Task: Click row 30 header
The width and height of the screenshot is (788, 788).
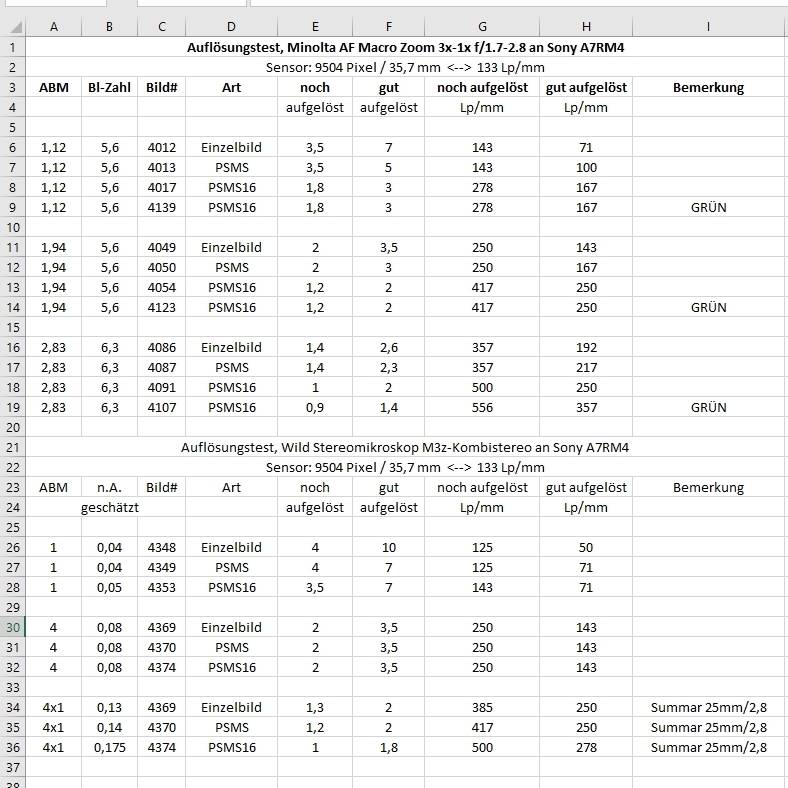Action: tap(12, 627)
